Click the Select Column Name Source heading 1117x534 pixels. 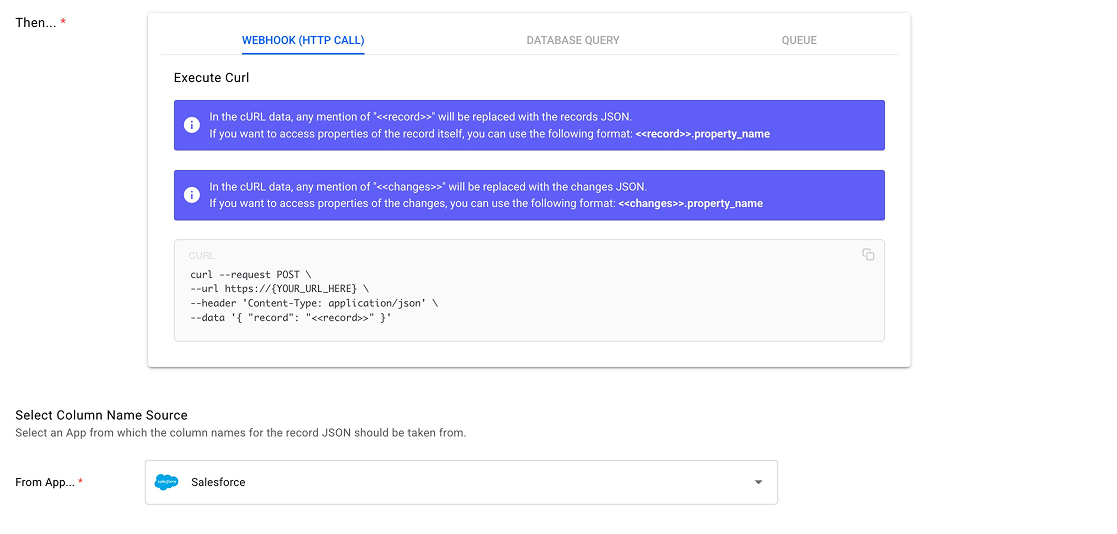coord(101,415)
